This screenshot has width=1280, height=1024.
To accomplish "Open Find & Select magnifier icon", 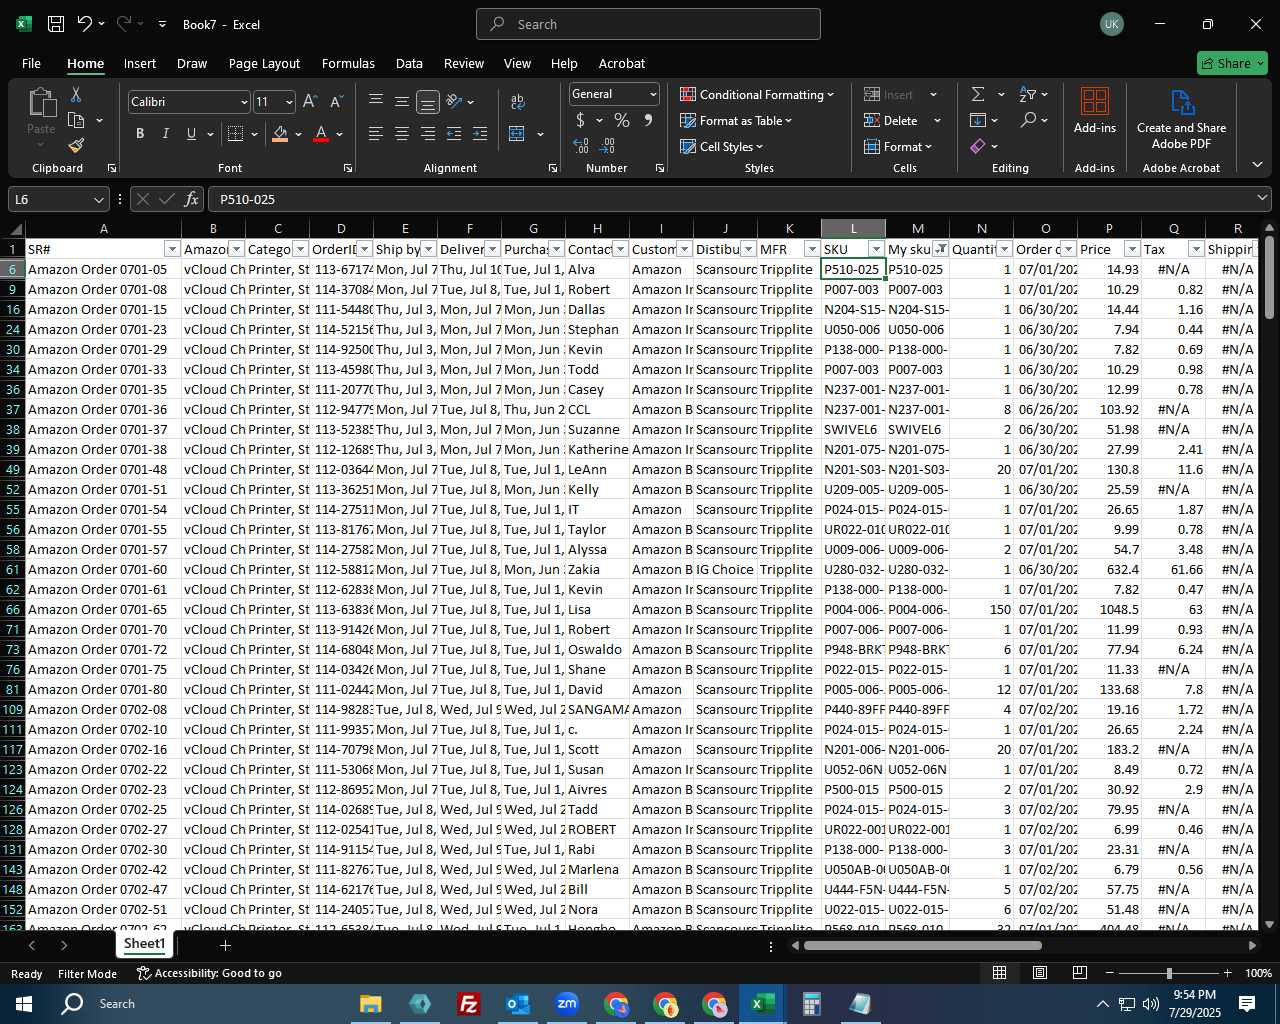I will click(1028, 120).
